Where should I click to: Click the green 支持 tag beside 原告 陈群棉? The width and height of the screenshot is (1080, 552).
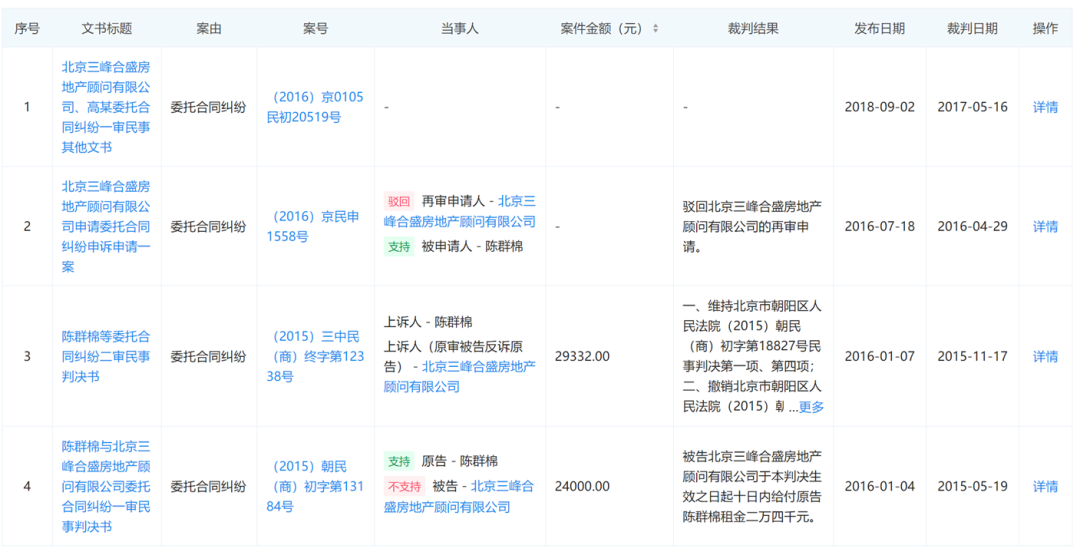399,461
